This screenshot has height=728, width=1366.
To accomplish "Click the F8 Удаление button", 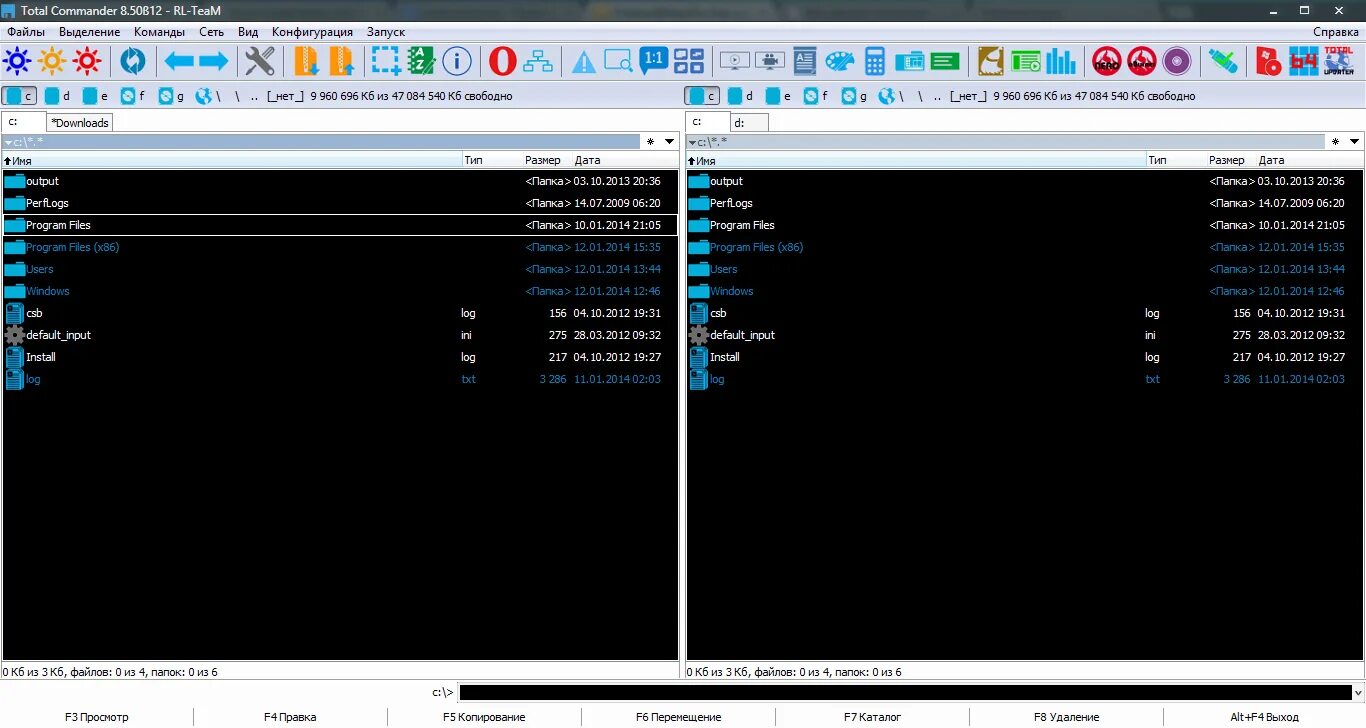I will click(x=1066, y=717).
